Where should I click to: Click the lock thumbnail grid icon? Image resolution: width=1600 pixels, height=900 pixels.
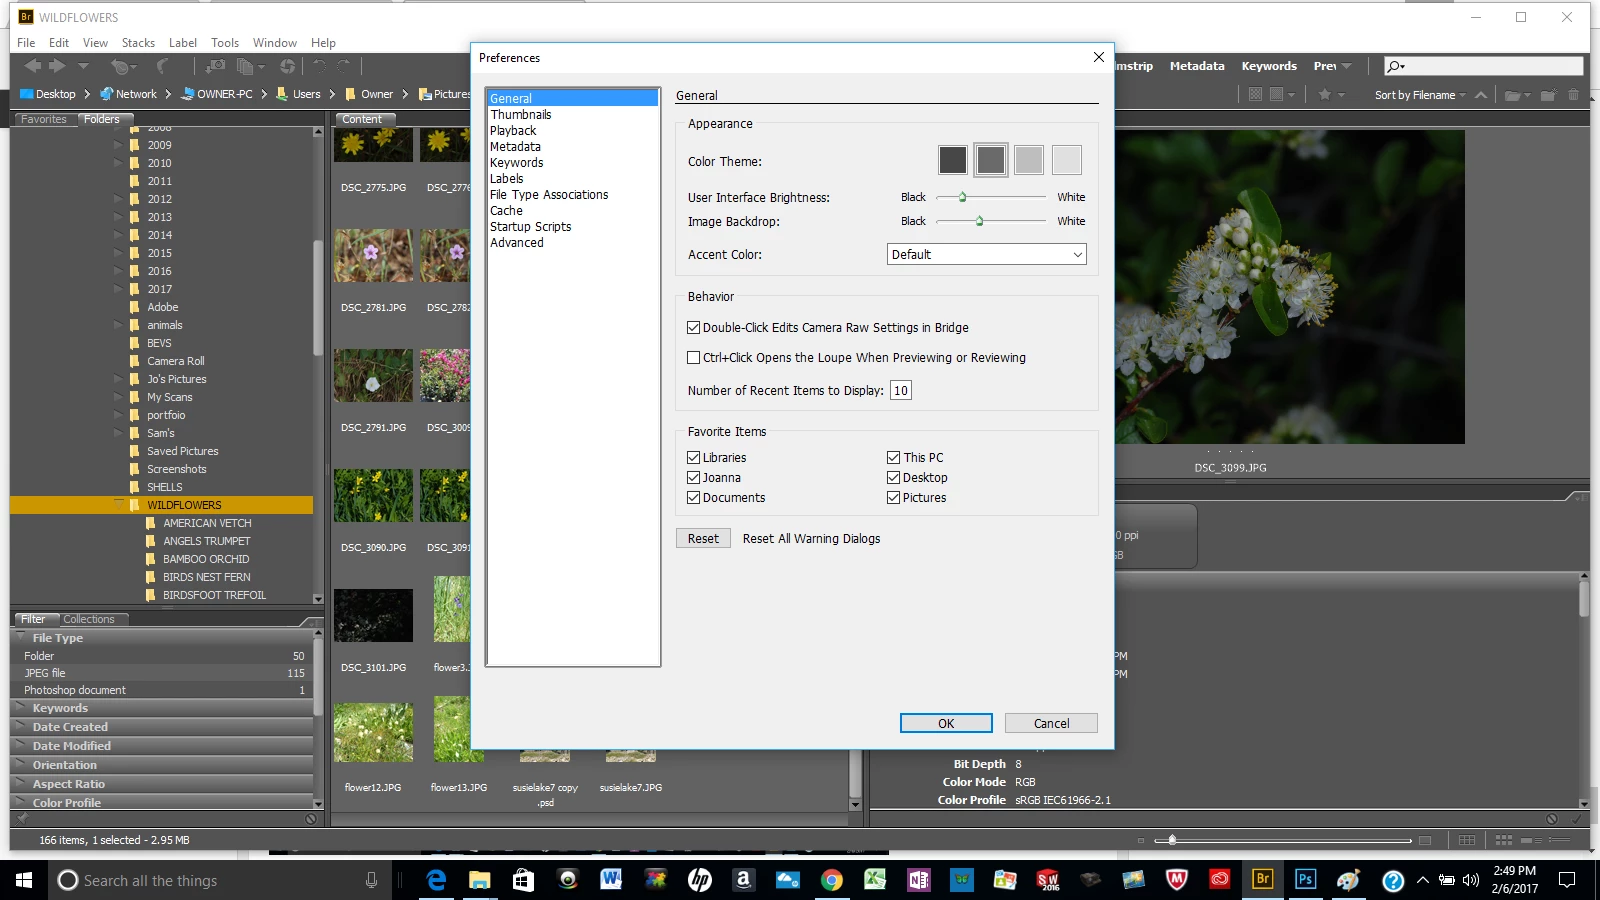point(1467,840)
